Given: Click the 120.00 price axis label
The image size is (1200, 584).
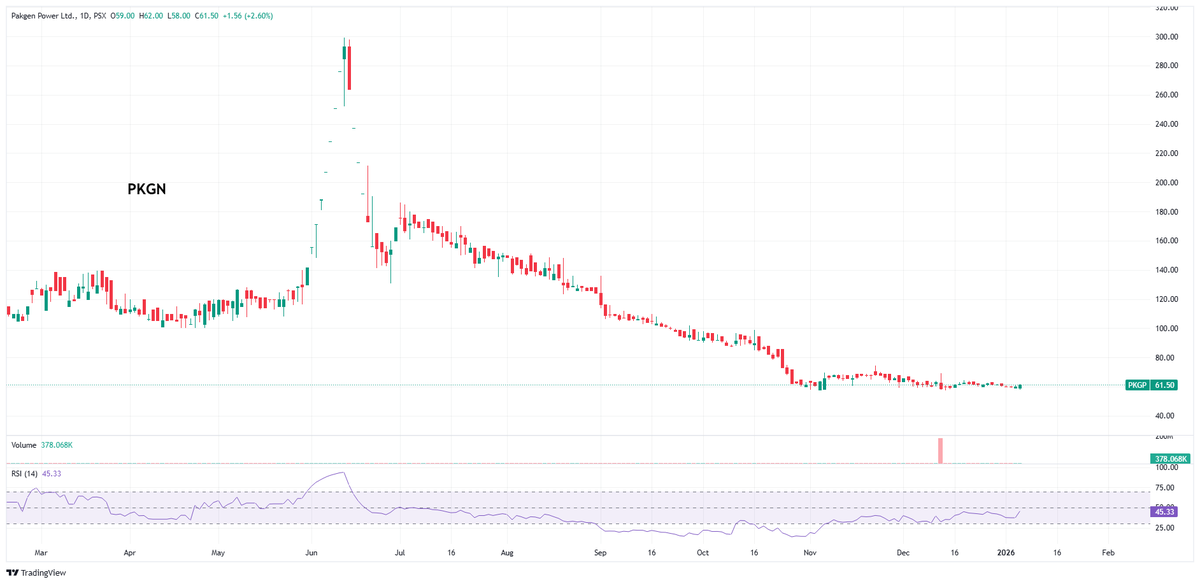Looking at the screenshot, I should pos(1168,299).
